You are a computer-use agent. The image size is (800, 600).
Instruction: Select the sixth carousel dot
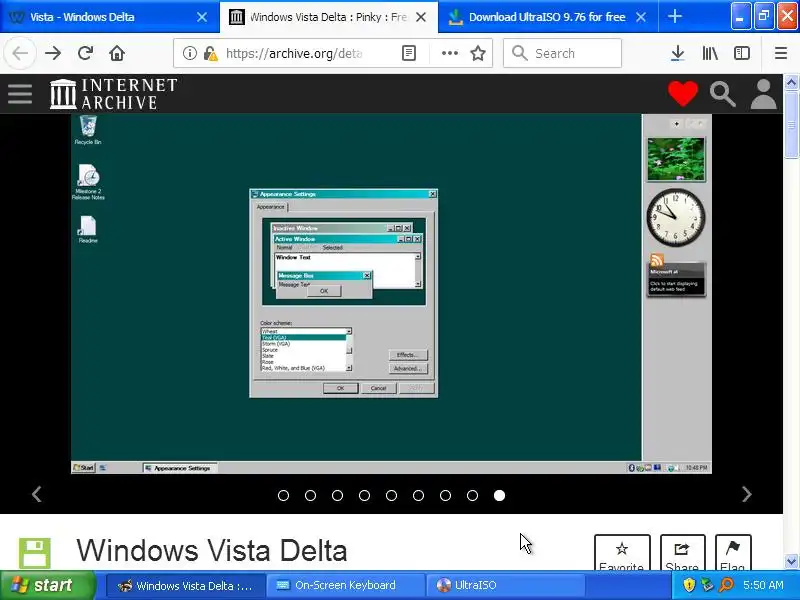pyautogui.click(x=418, y=495)
